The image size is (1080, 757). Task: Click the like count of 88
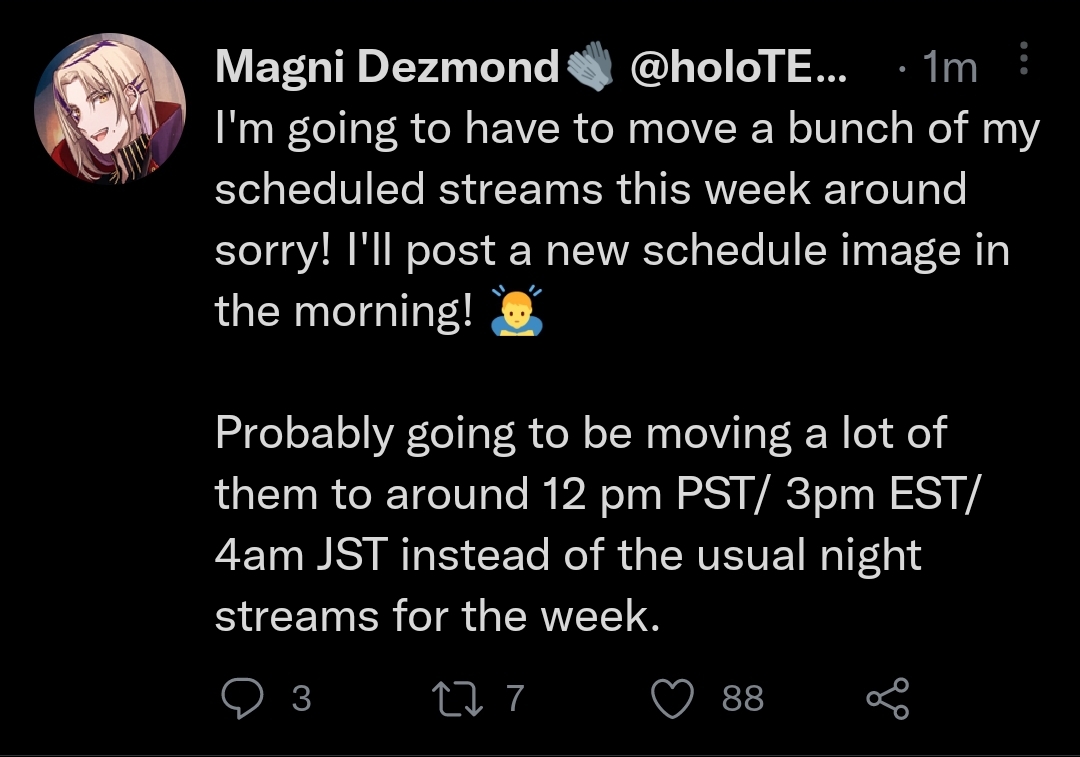click(742, 698)
